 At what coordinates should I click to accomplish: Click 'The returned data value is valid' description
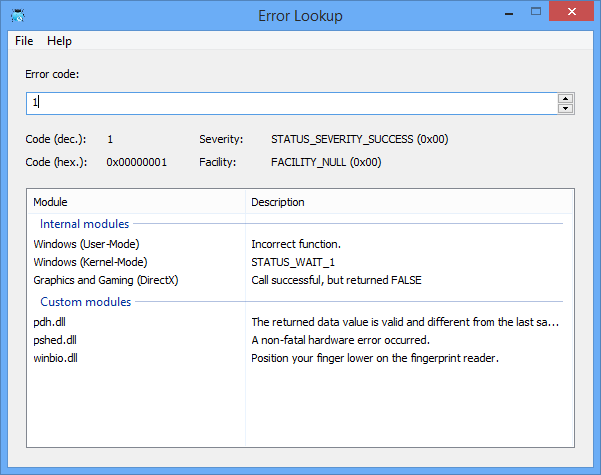click(x=405, y=322)
